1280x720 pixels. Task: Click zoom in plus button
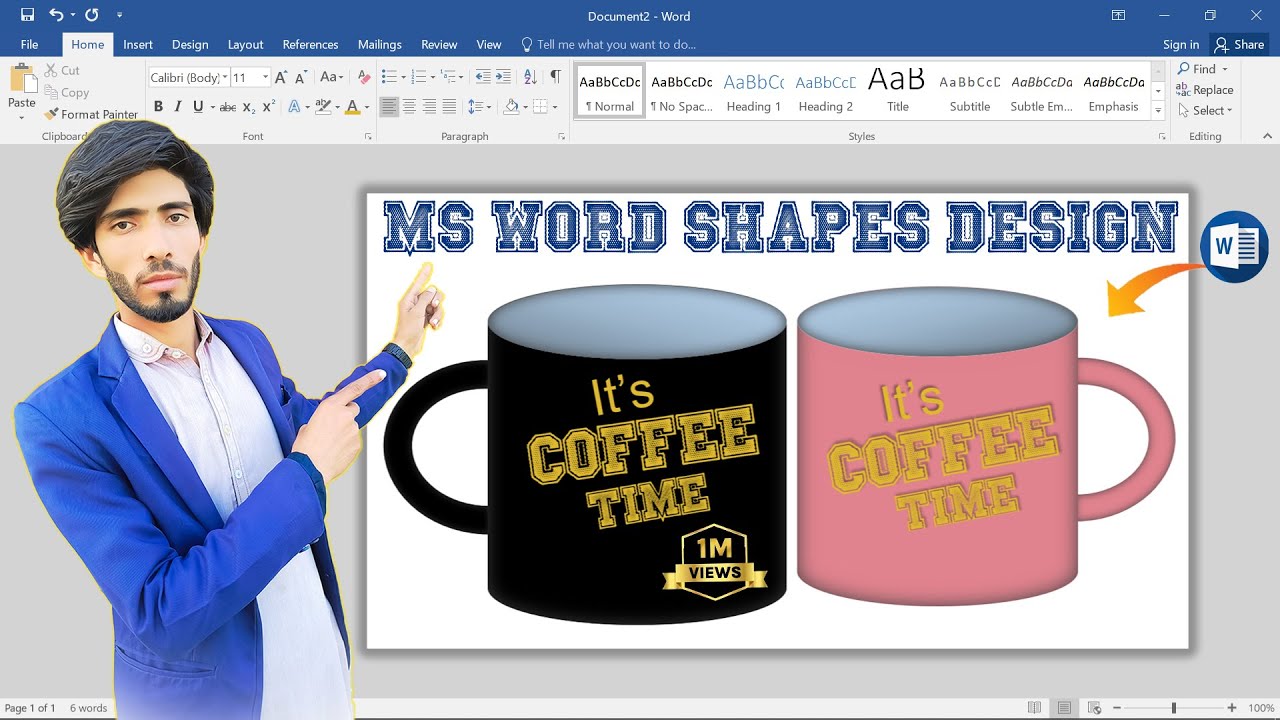click(1232, 708)
